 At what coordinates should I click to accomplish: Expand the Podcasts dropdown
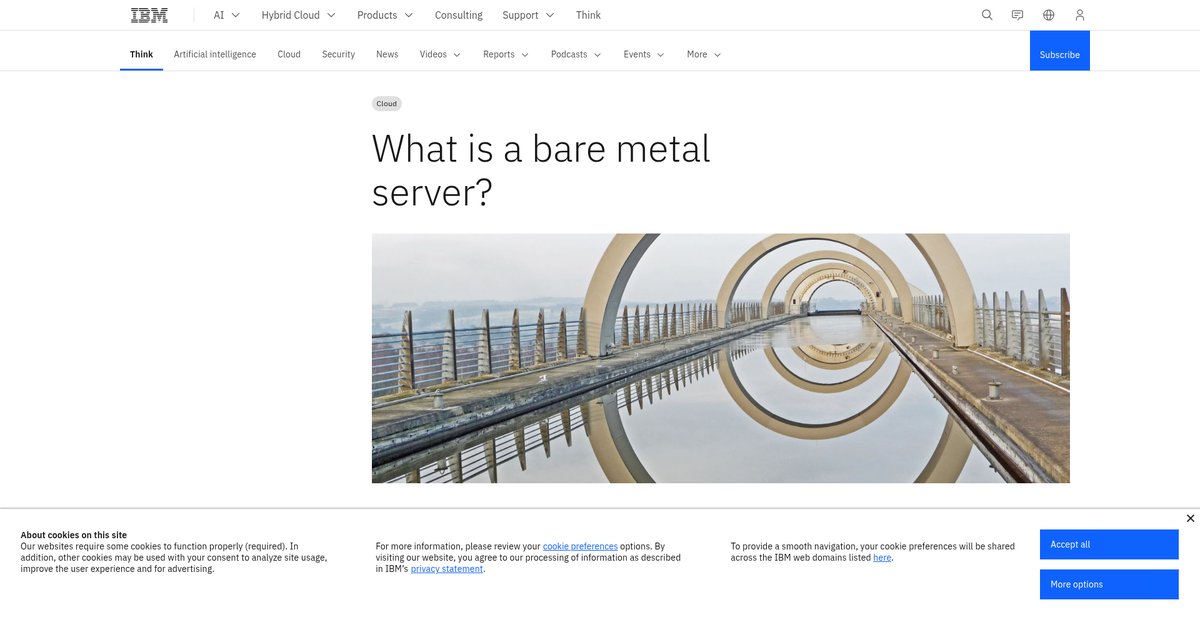click(x=576, y=54)
